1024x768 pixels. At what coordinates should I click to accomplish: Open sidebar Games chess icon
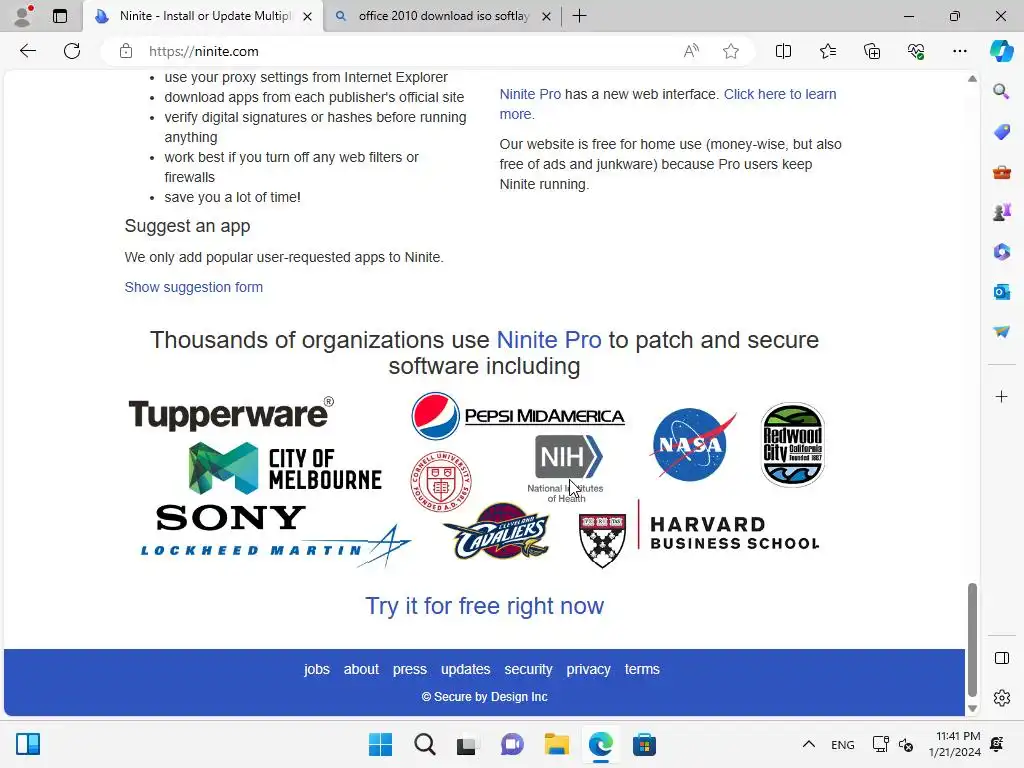pos(1001,212)
